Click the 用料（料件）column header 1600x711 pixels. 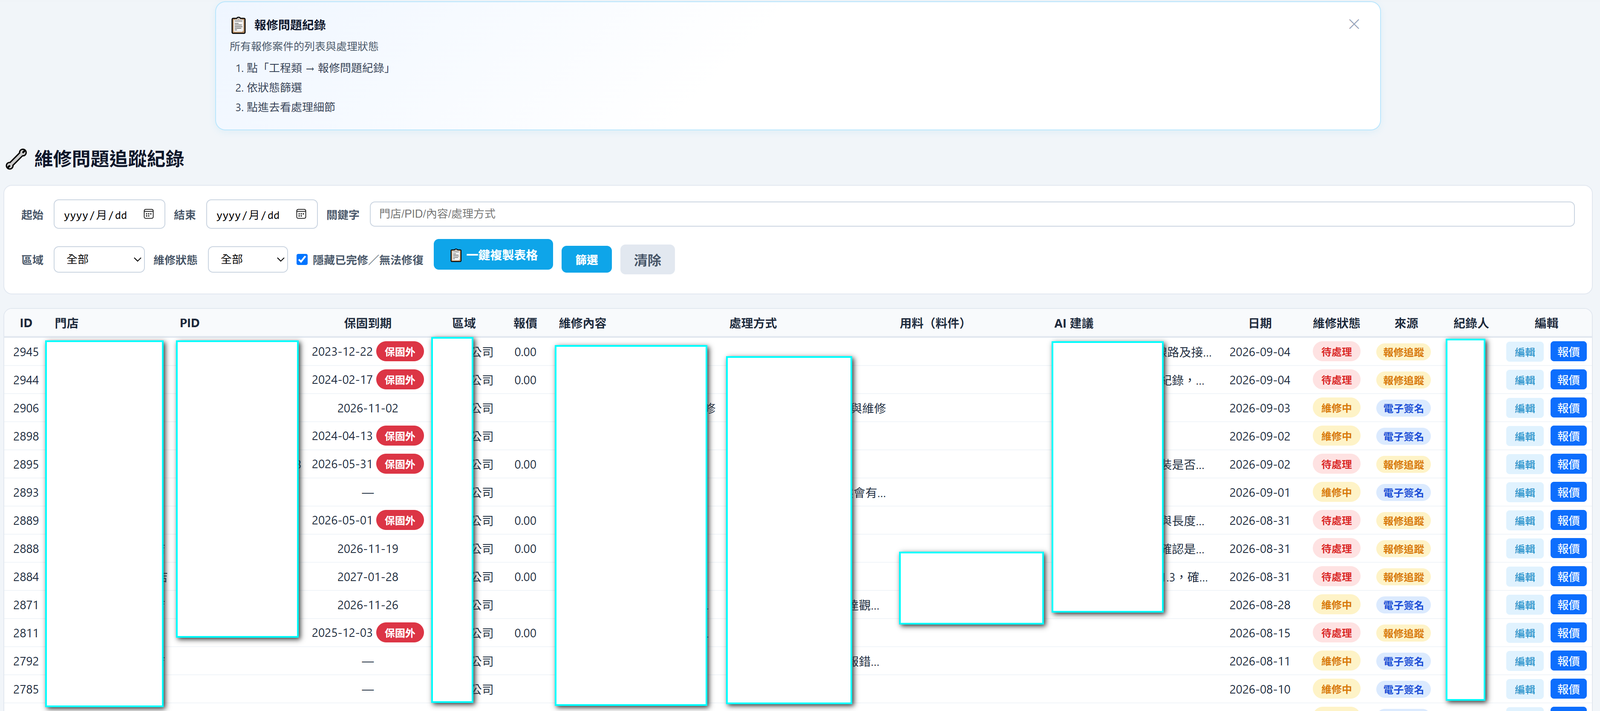coord(932,323)
